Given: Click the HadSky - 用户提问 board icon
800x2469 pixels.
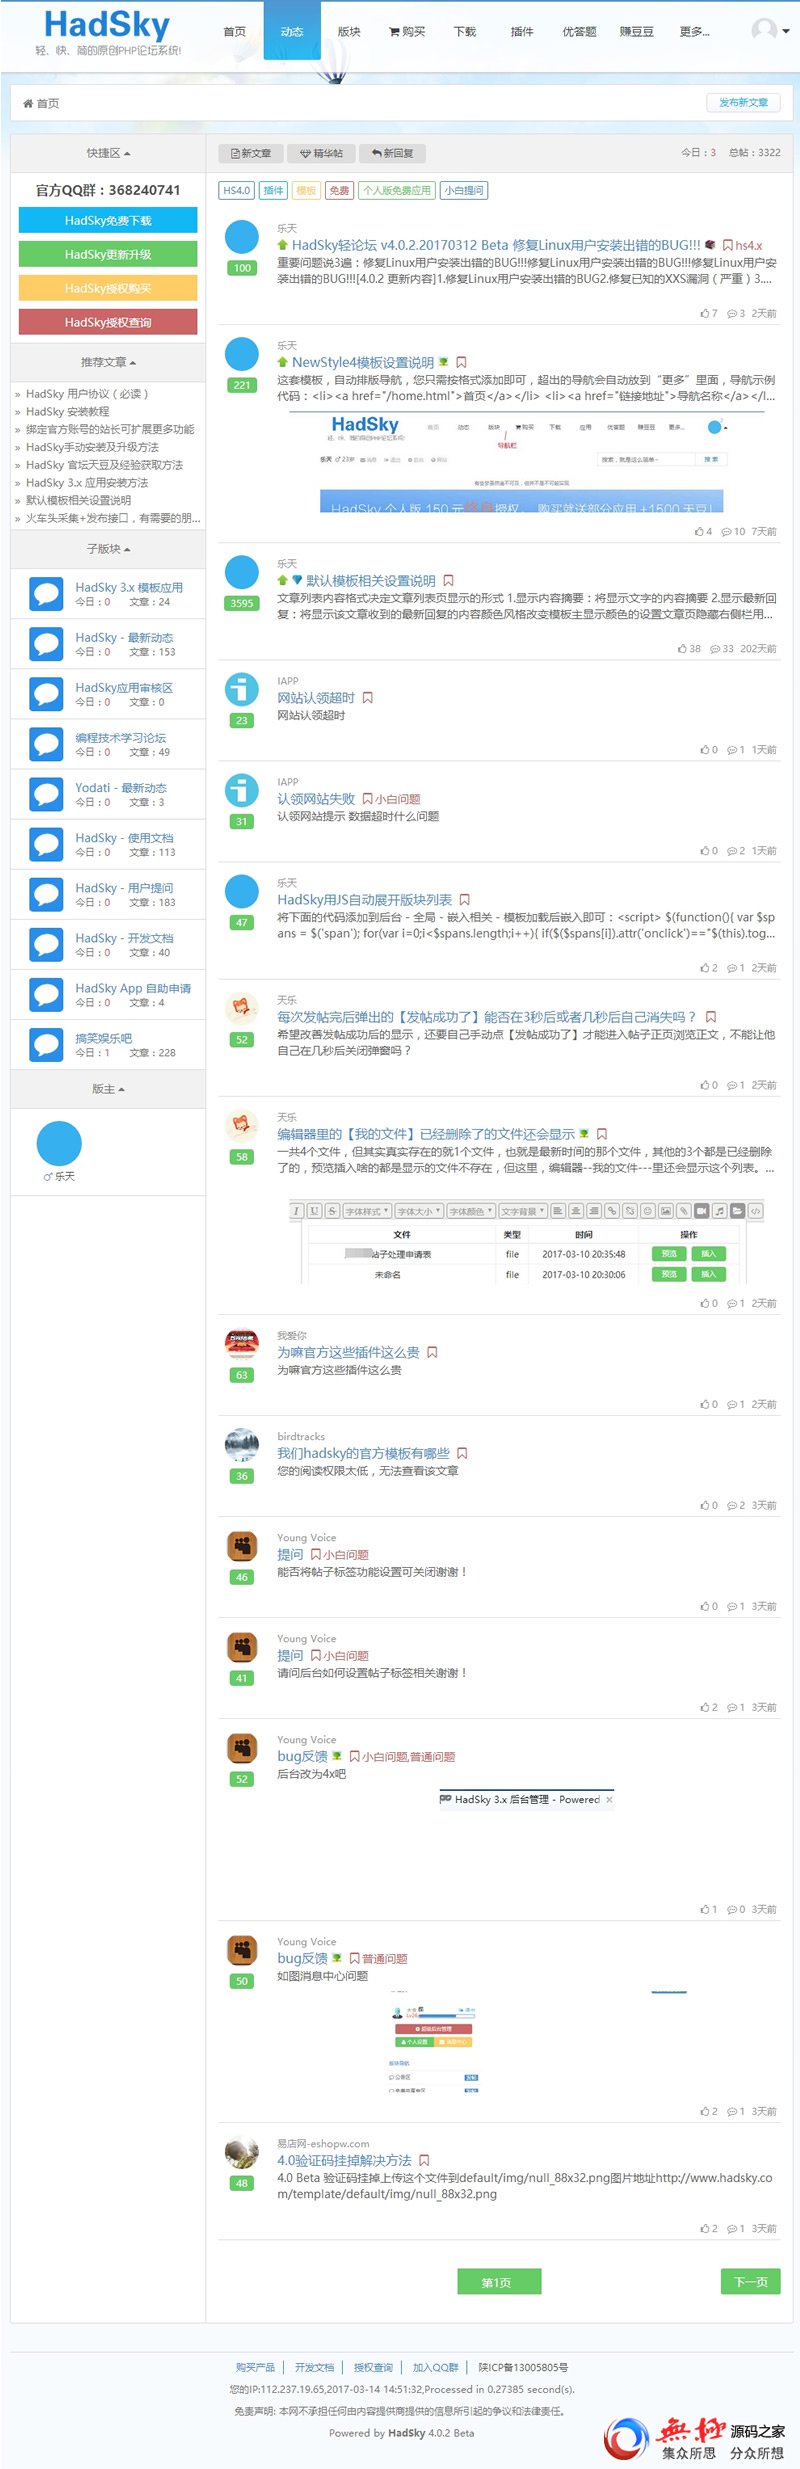Looking at the screenshot, I should coord(46,894).
